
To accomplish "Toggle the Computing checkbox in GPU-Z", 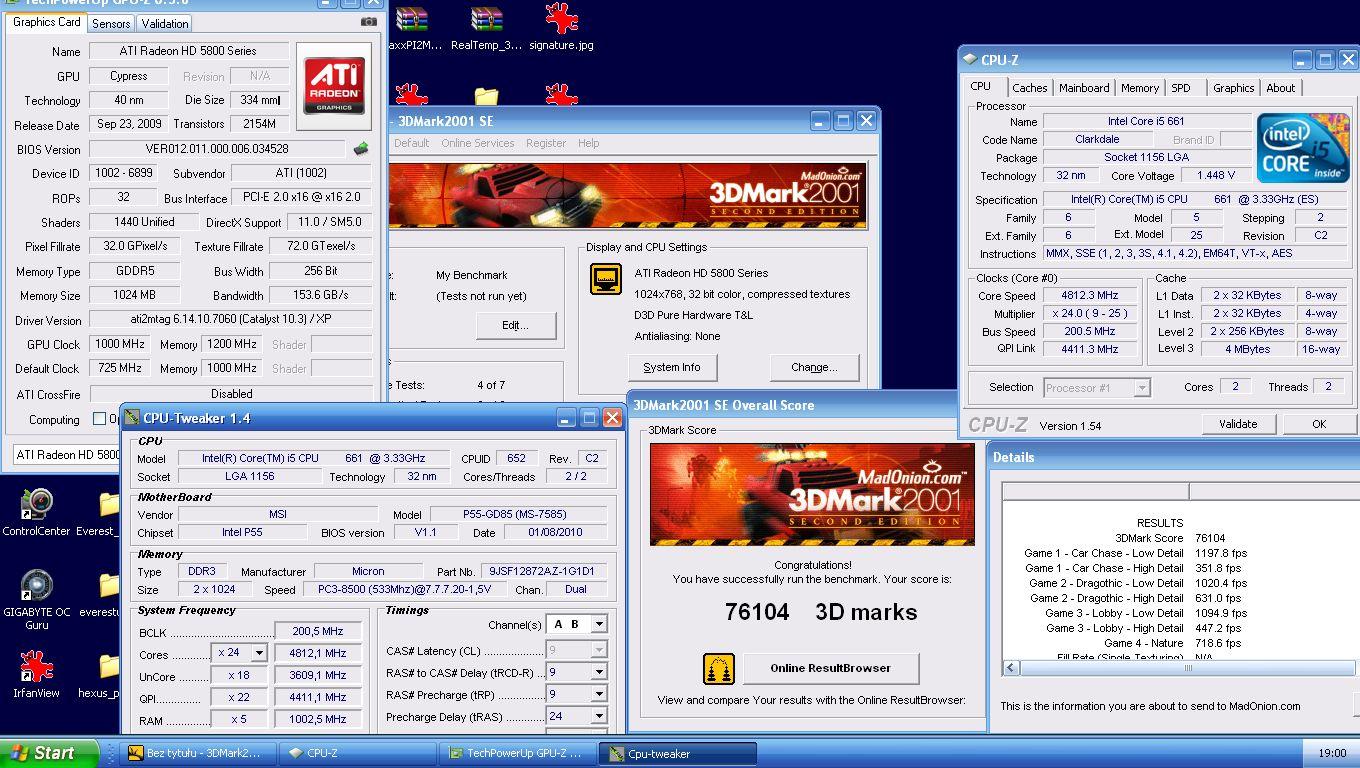I will coord(99,419).
